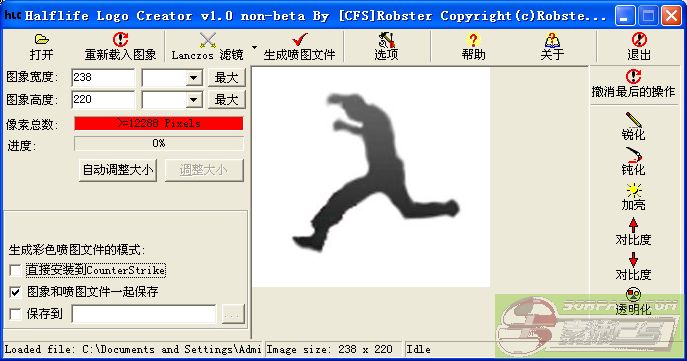This screenshot has height=361, width=687.
Task: Decrease 对比度 contrast with the down arrow
Action: click(x=633, y=266)
